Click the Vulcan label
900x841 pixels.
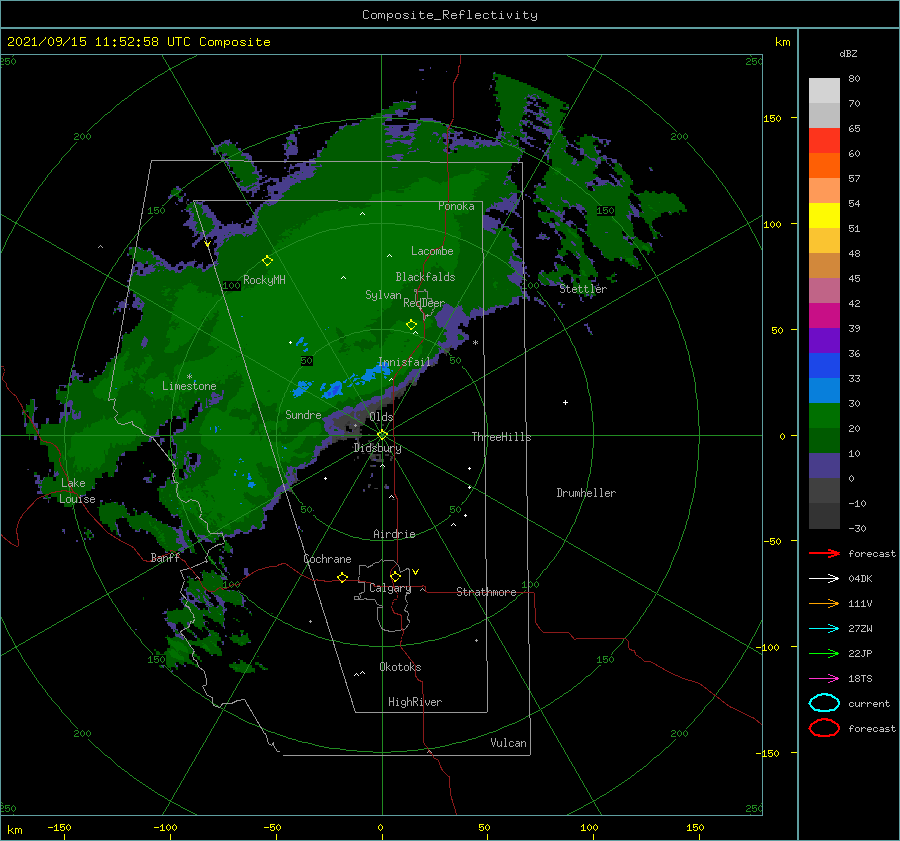[x=508, y=743]
